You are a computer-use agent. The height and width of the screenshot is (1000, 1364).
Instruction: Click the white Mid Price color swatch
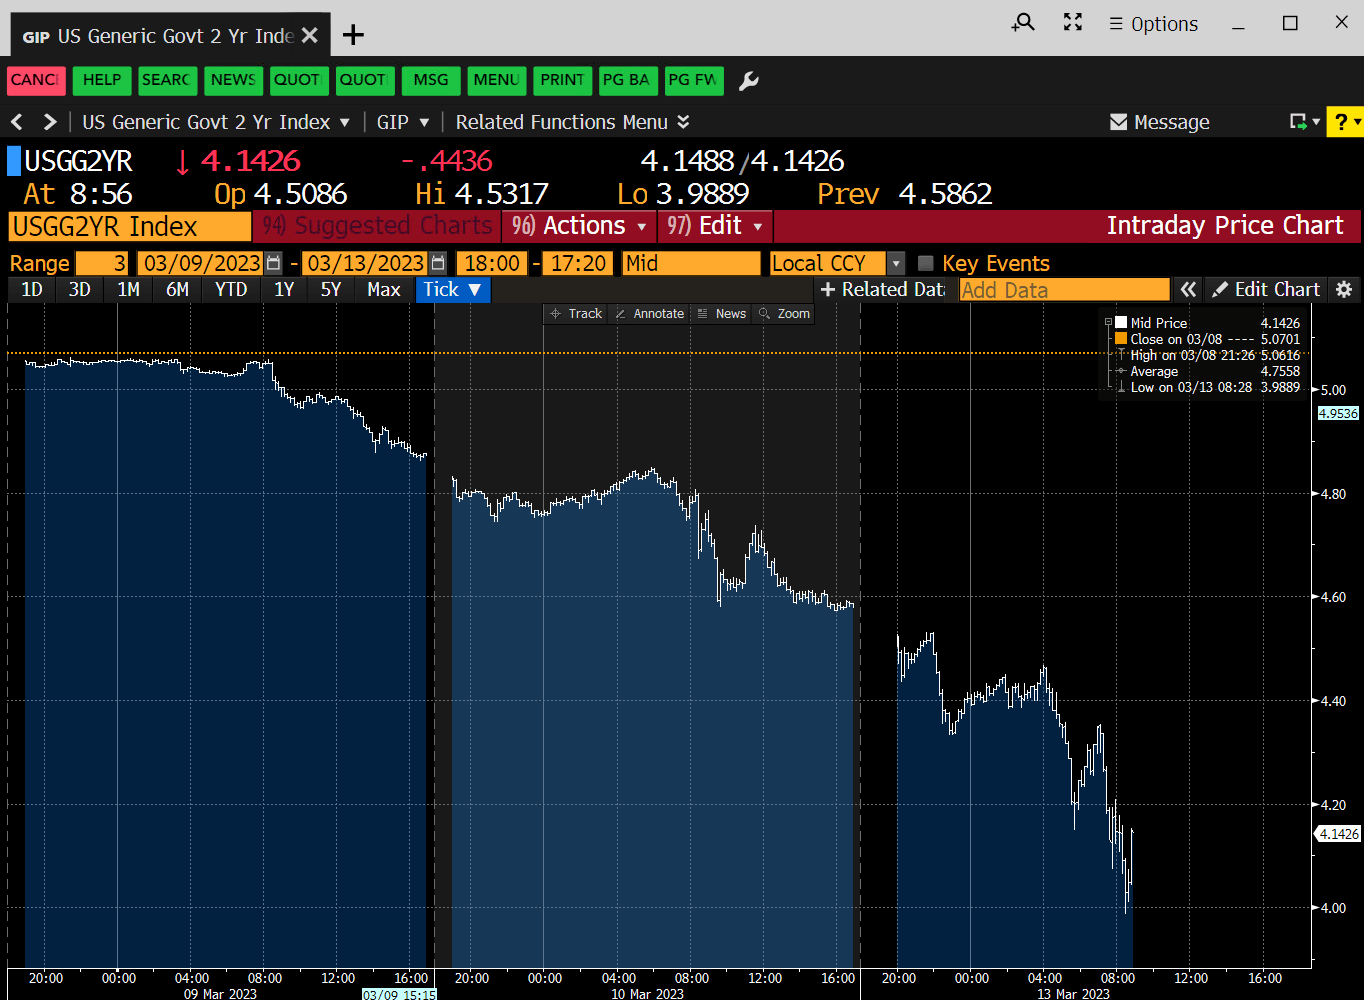coord(1121,323)
